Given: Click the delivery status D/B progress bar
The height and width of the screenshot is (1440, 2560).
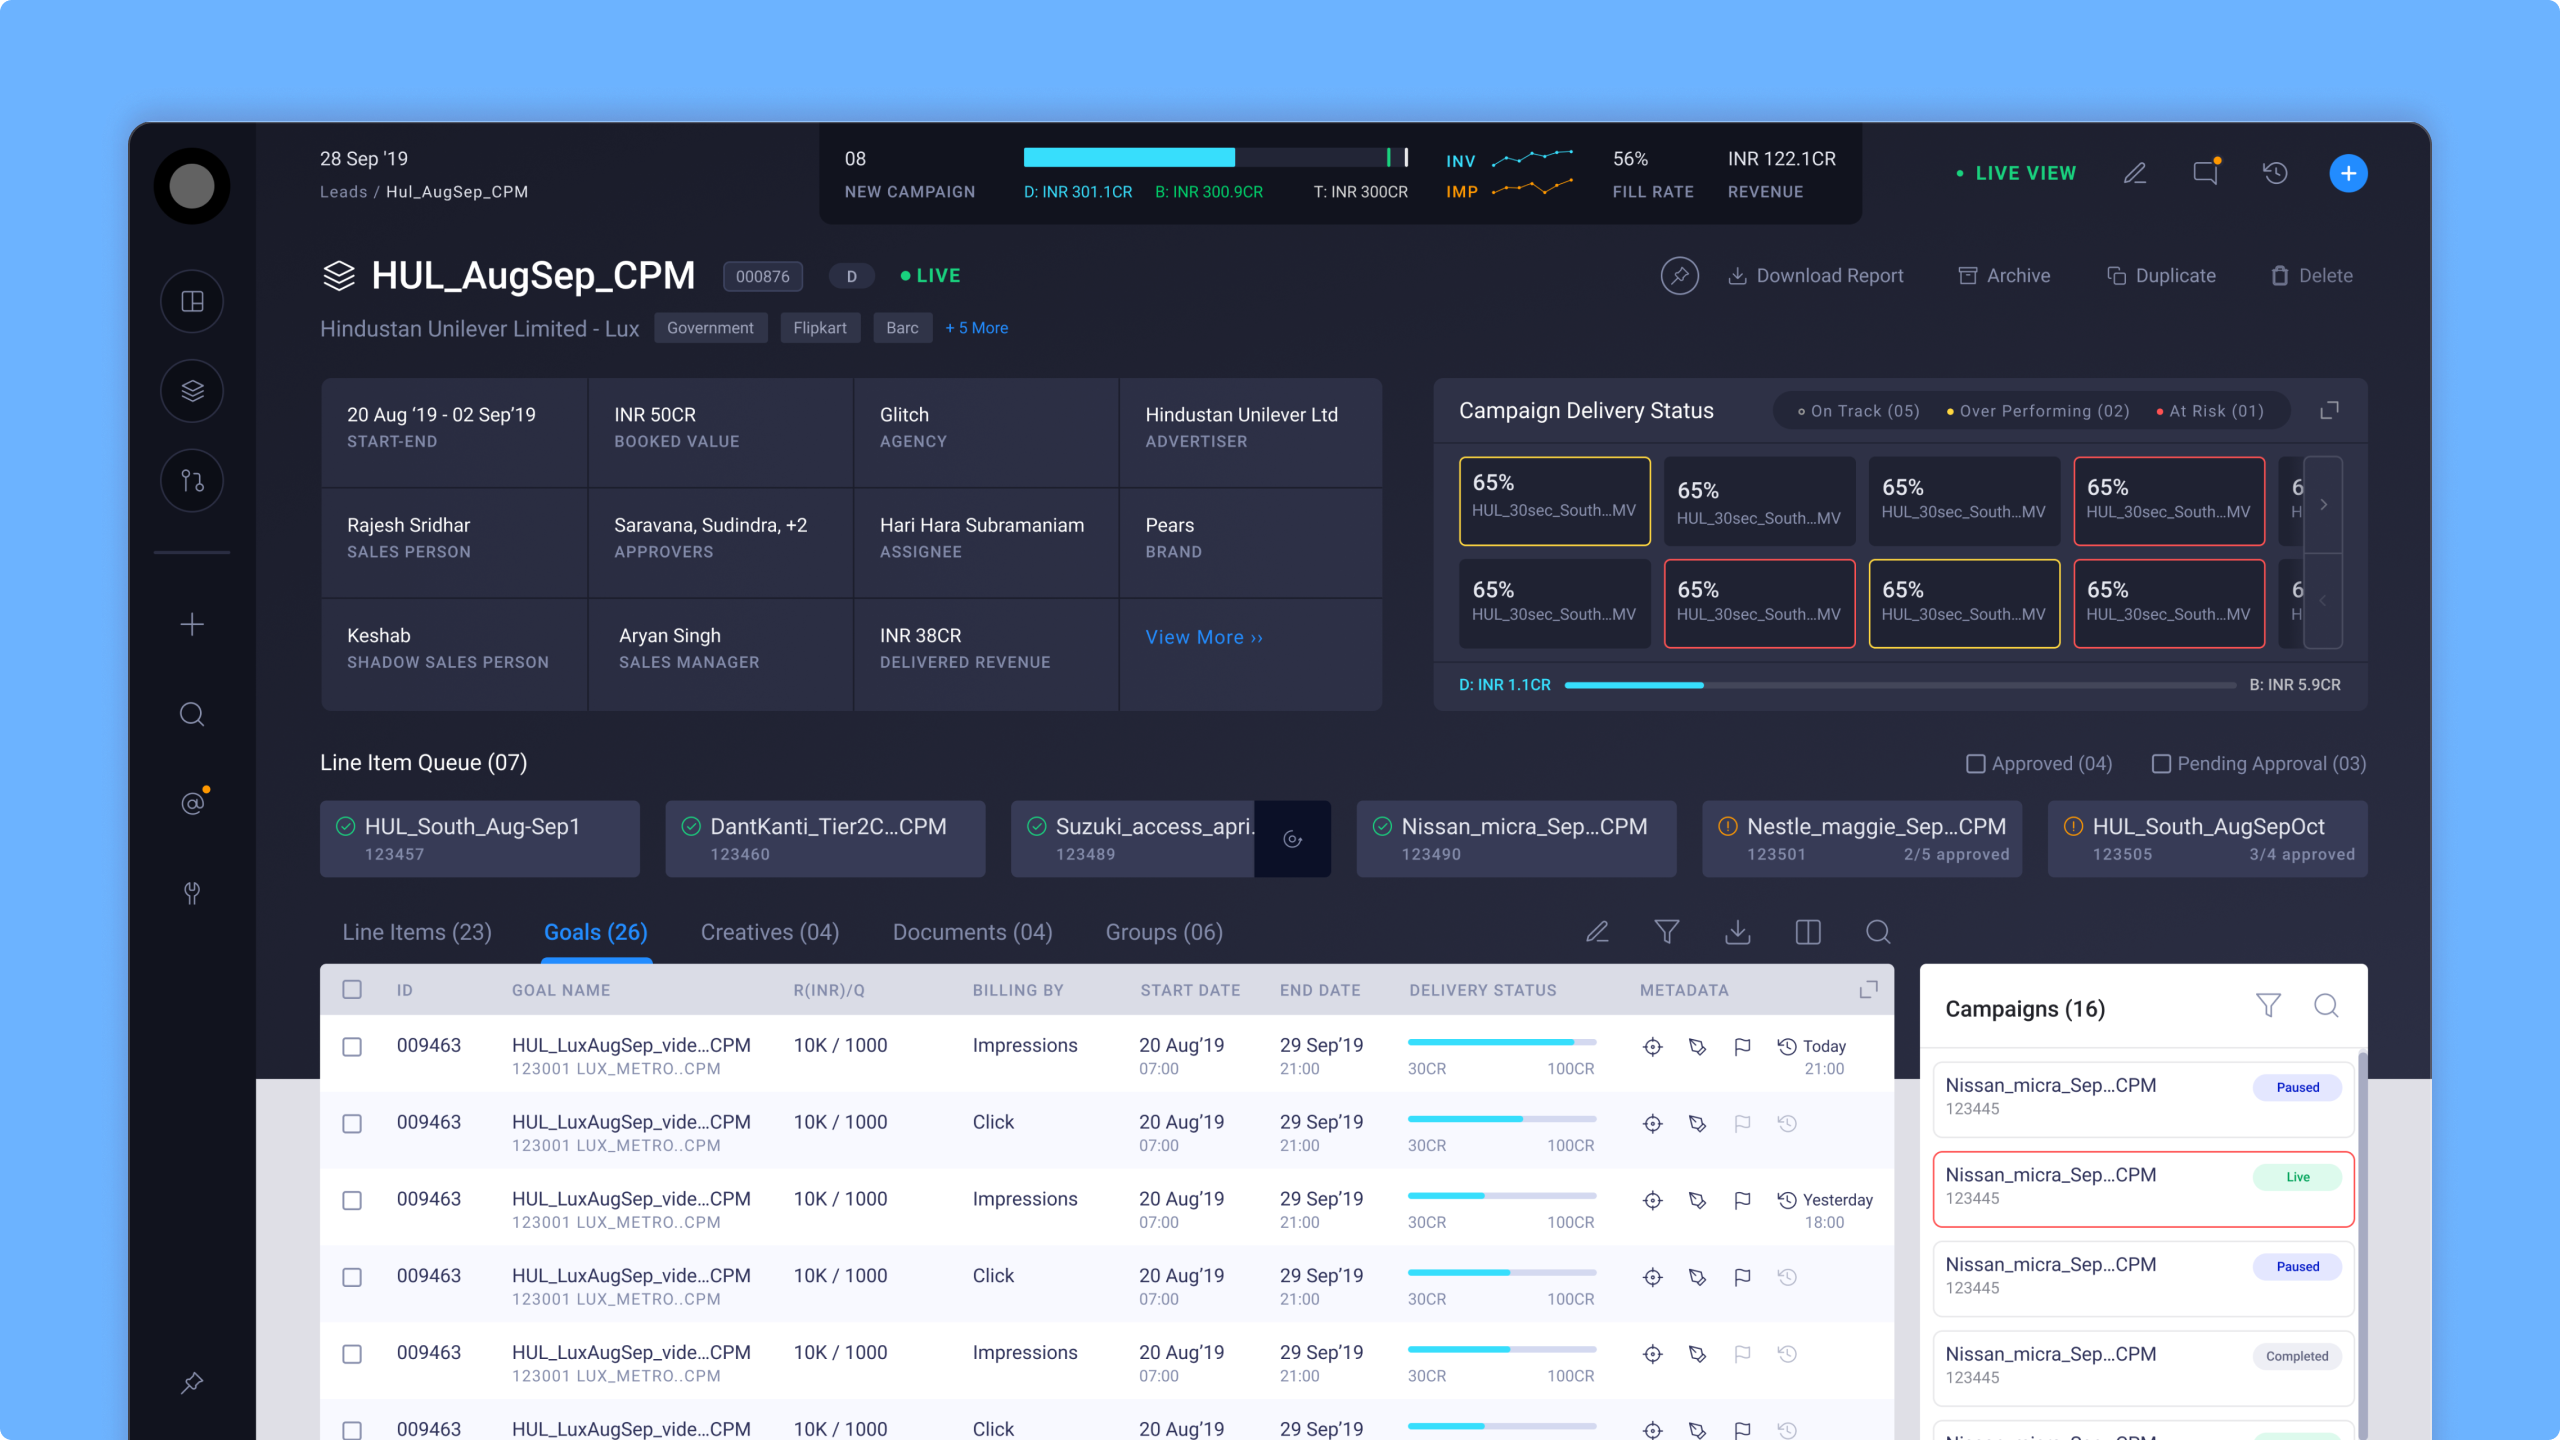Looking at the screenshot, I should 1900,685.
